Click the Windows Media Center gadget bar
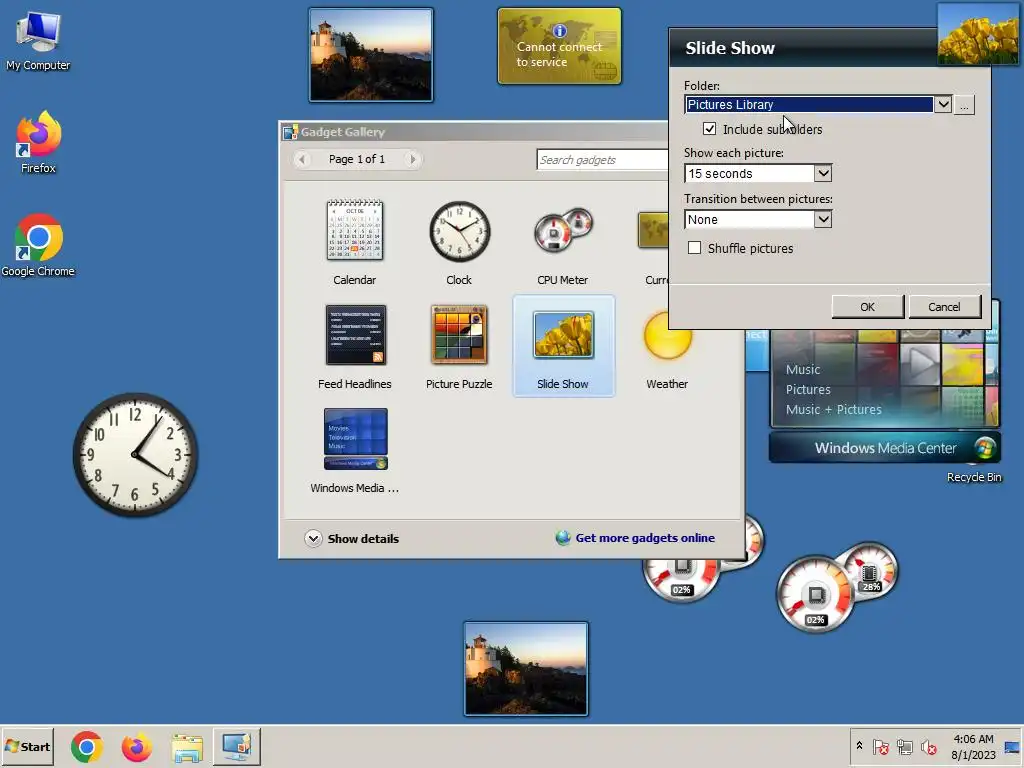The height and width of the screenshot is (768, 1024). [885, 448]
